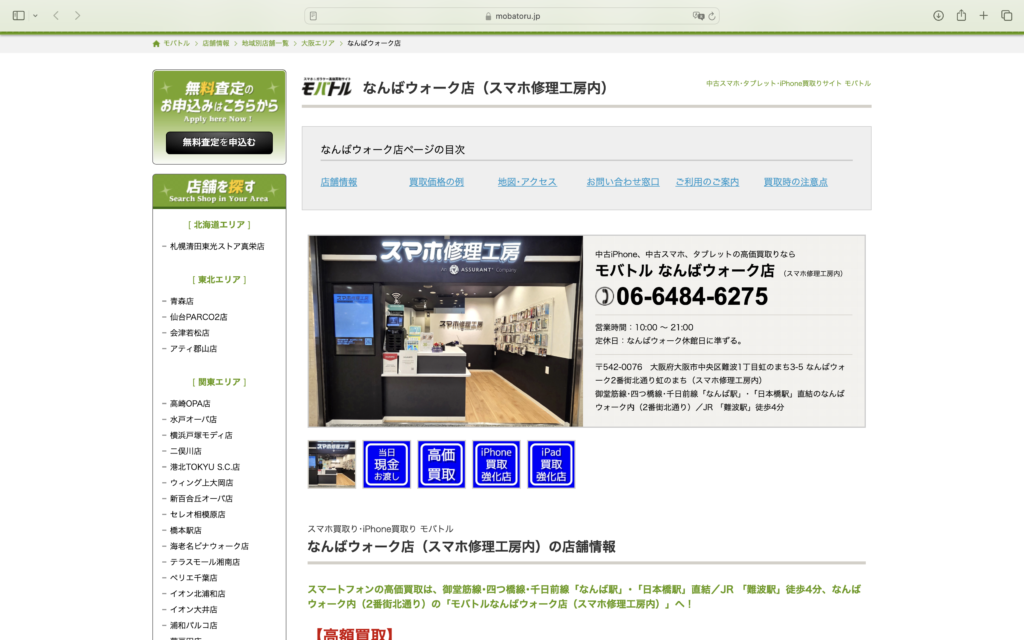Click the Reader view icon in address bar

point(314,16)
